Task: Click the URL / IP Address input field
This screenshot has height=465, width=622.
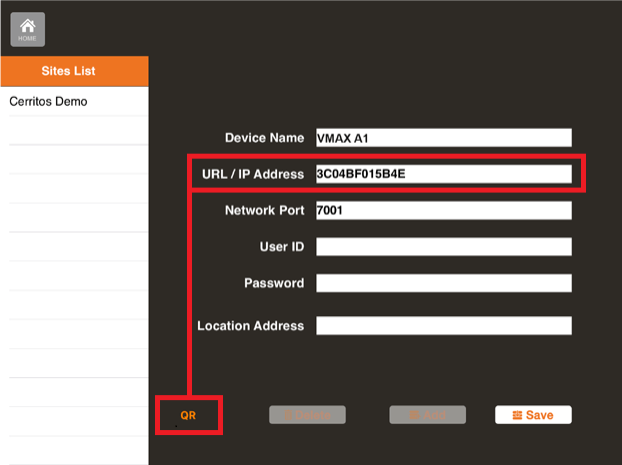Action: coord(443,174)
